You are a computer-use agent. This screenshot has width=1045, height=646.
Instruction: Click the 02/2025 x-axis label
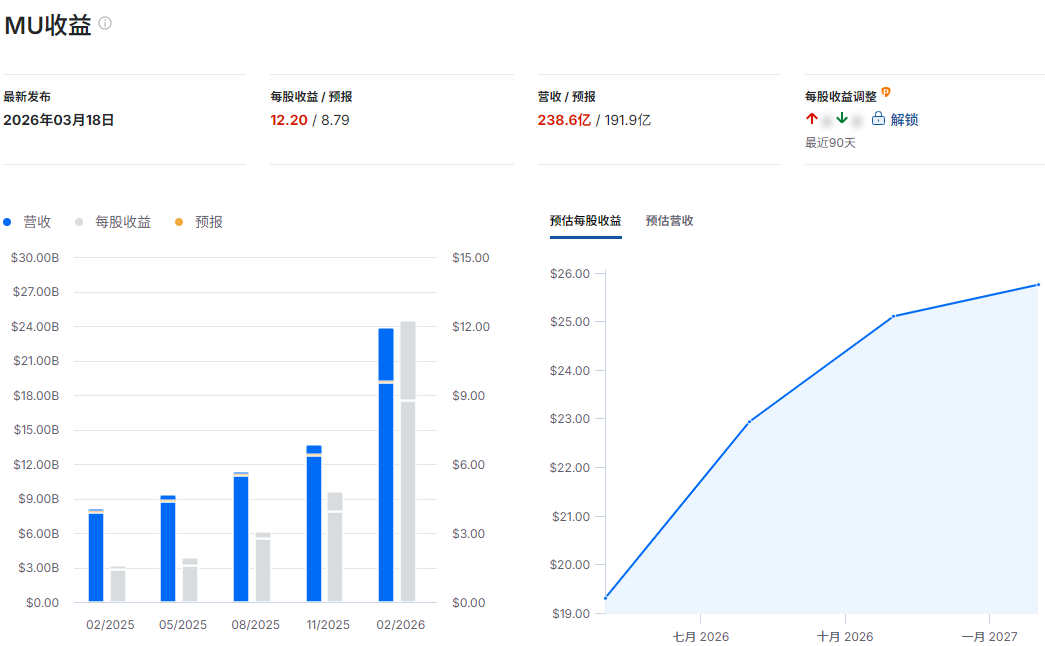tap(110, 625)
